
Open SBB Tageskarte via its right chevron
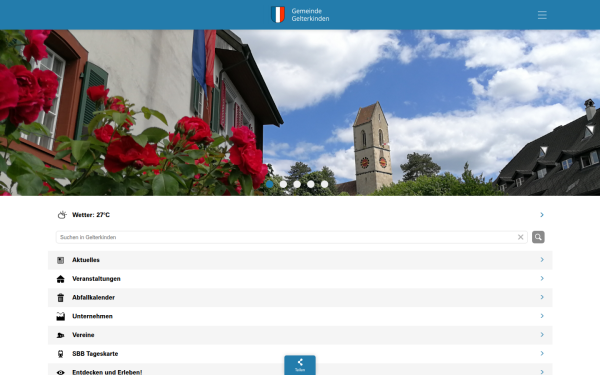click(542, 353)
